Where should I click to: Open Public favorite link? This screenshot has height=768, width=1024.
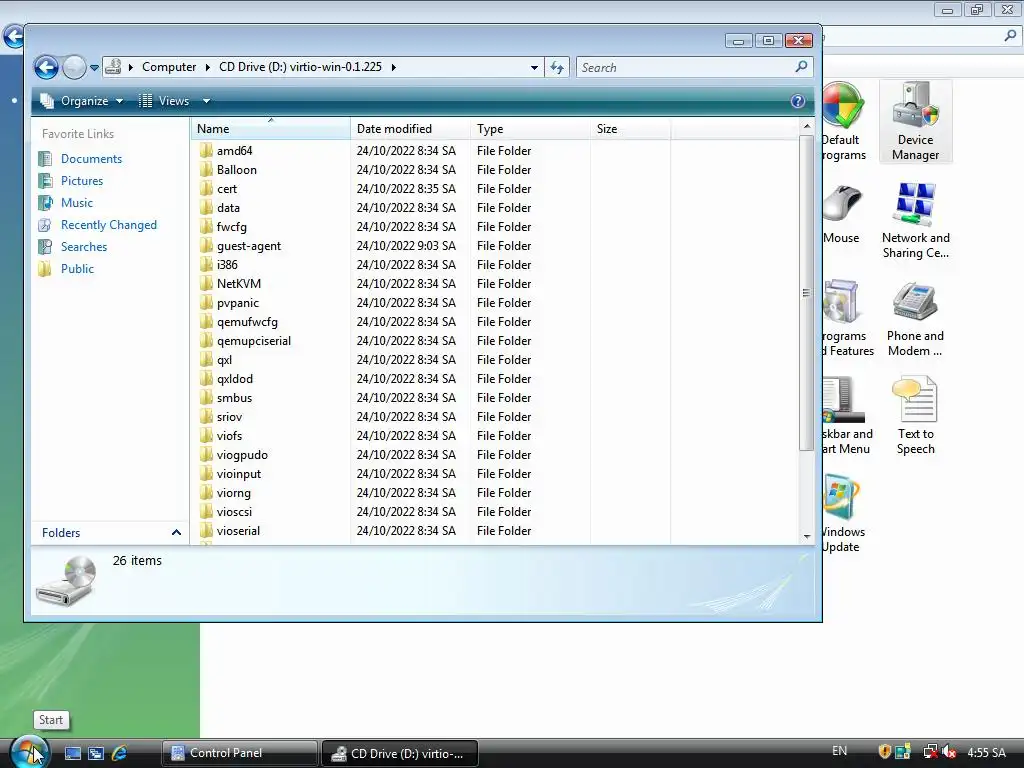[x=77, y=268]
